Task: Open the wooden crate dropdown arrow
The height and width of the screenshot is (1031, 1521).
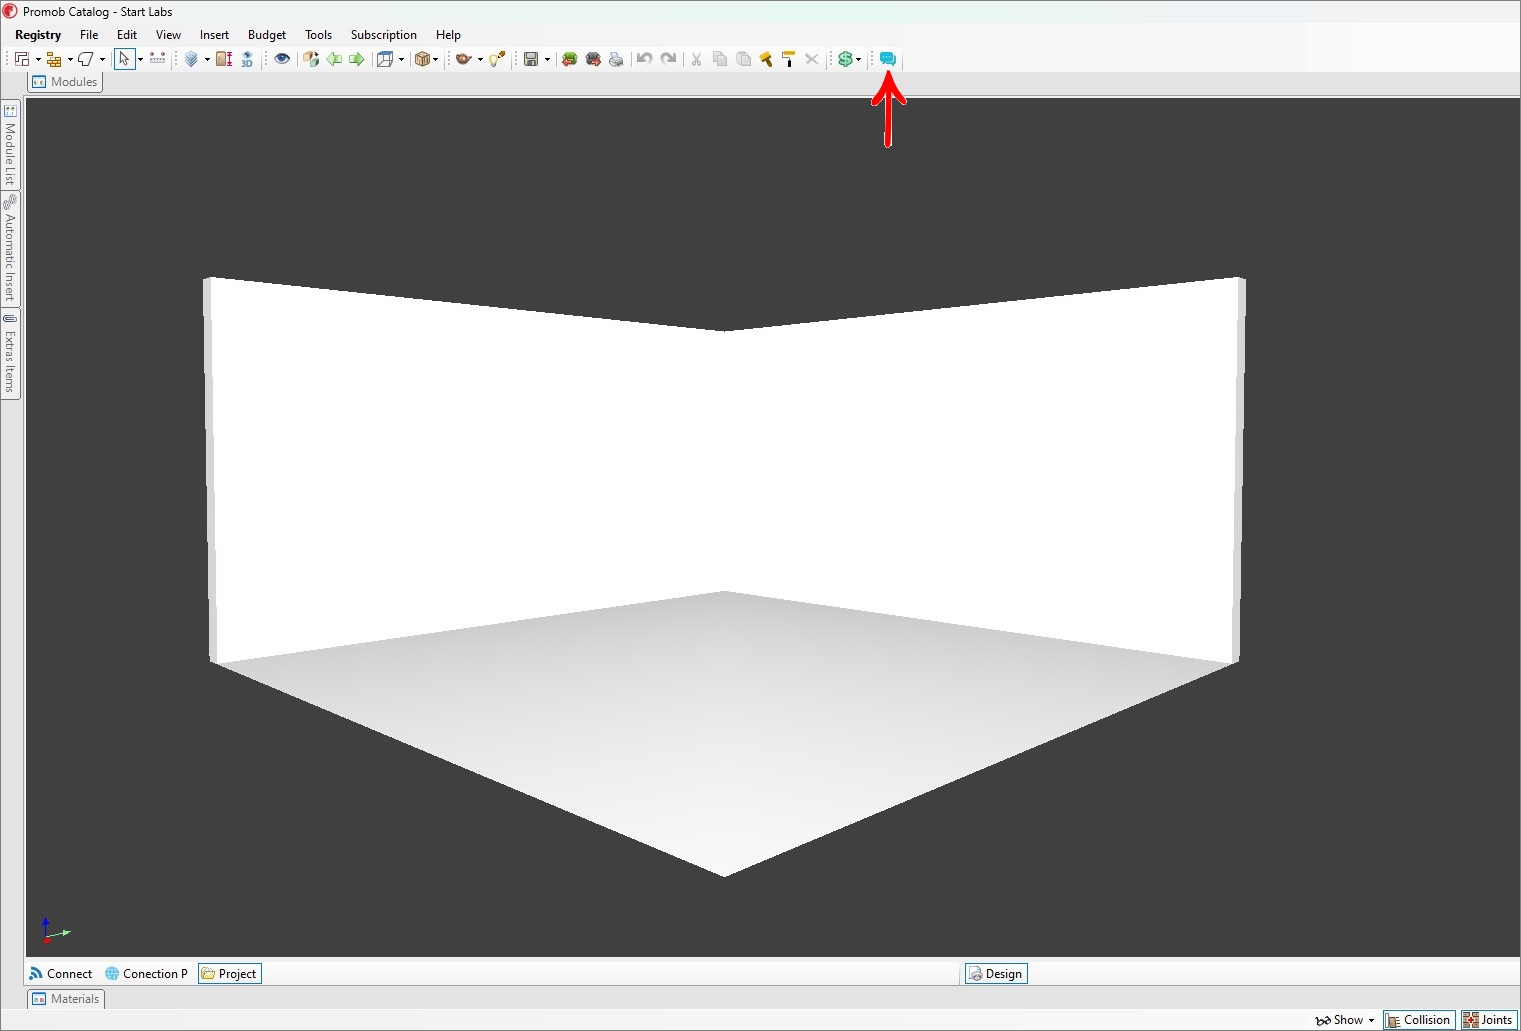Action: click(x=436, y=59)
